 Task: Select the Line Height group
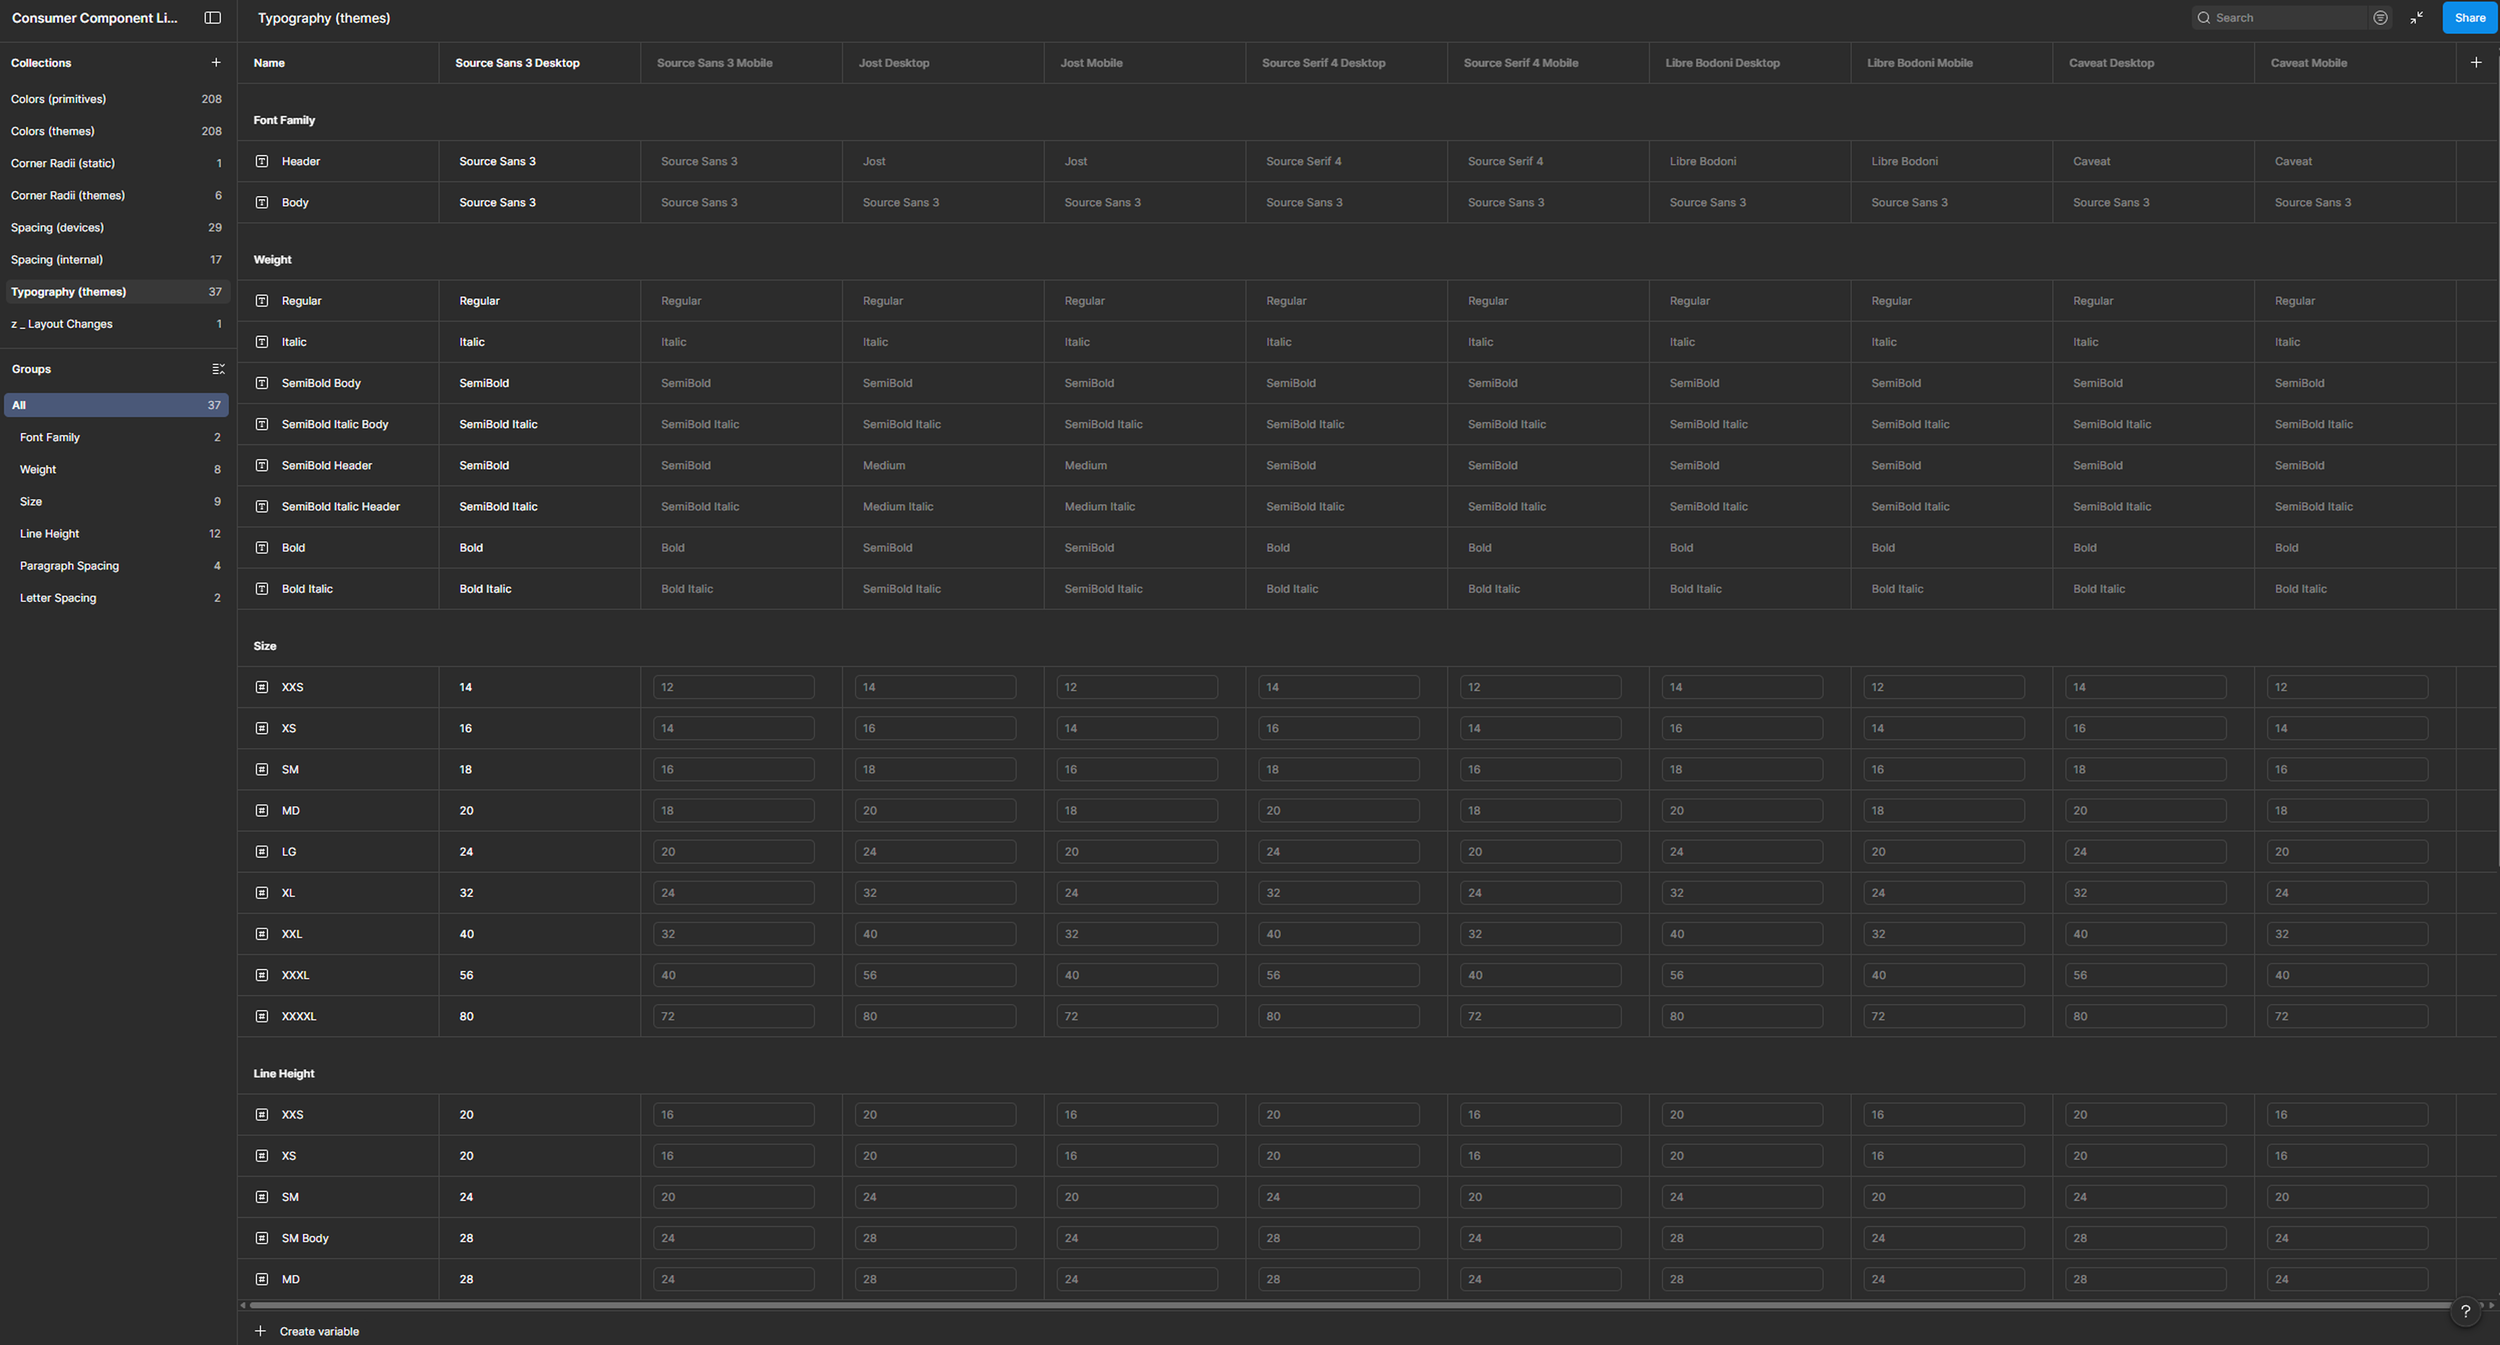(x=49, y=534)
